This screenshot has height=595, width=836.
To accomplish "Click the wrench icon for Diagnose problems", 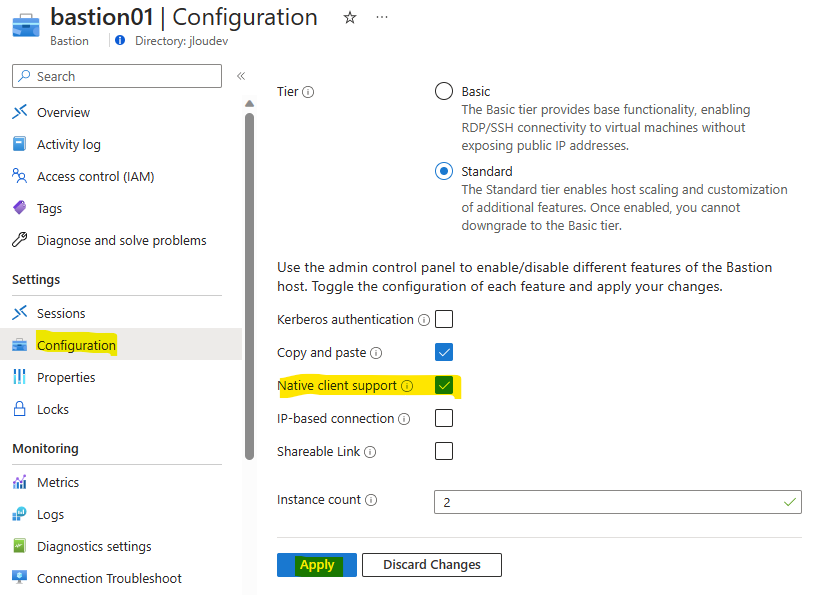I will point(20,240).
